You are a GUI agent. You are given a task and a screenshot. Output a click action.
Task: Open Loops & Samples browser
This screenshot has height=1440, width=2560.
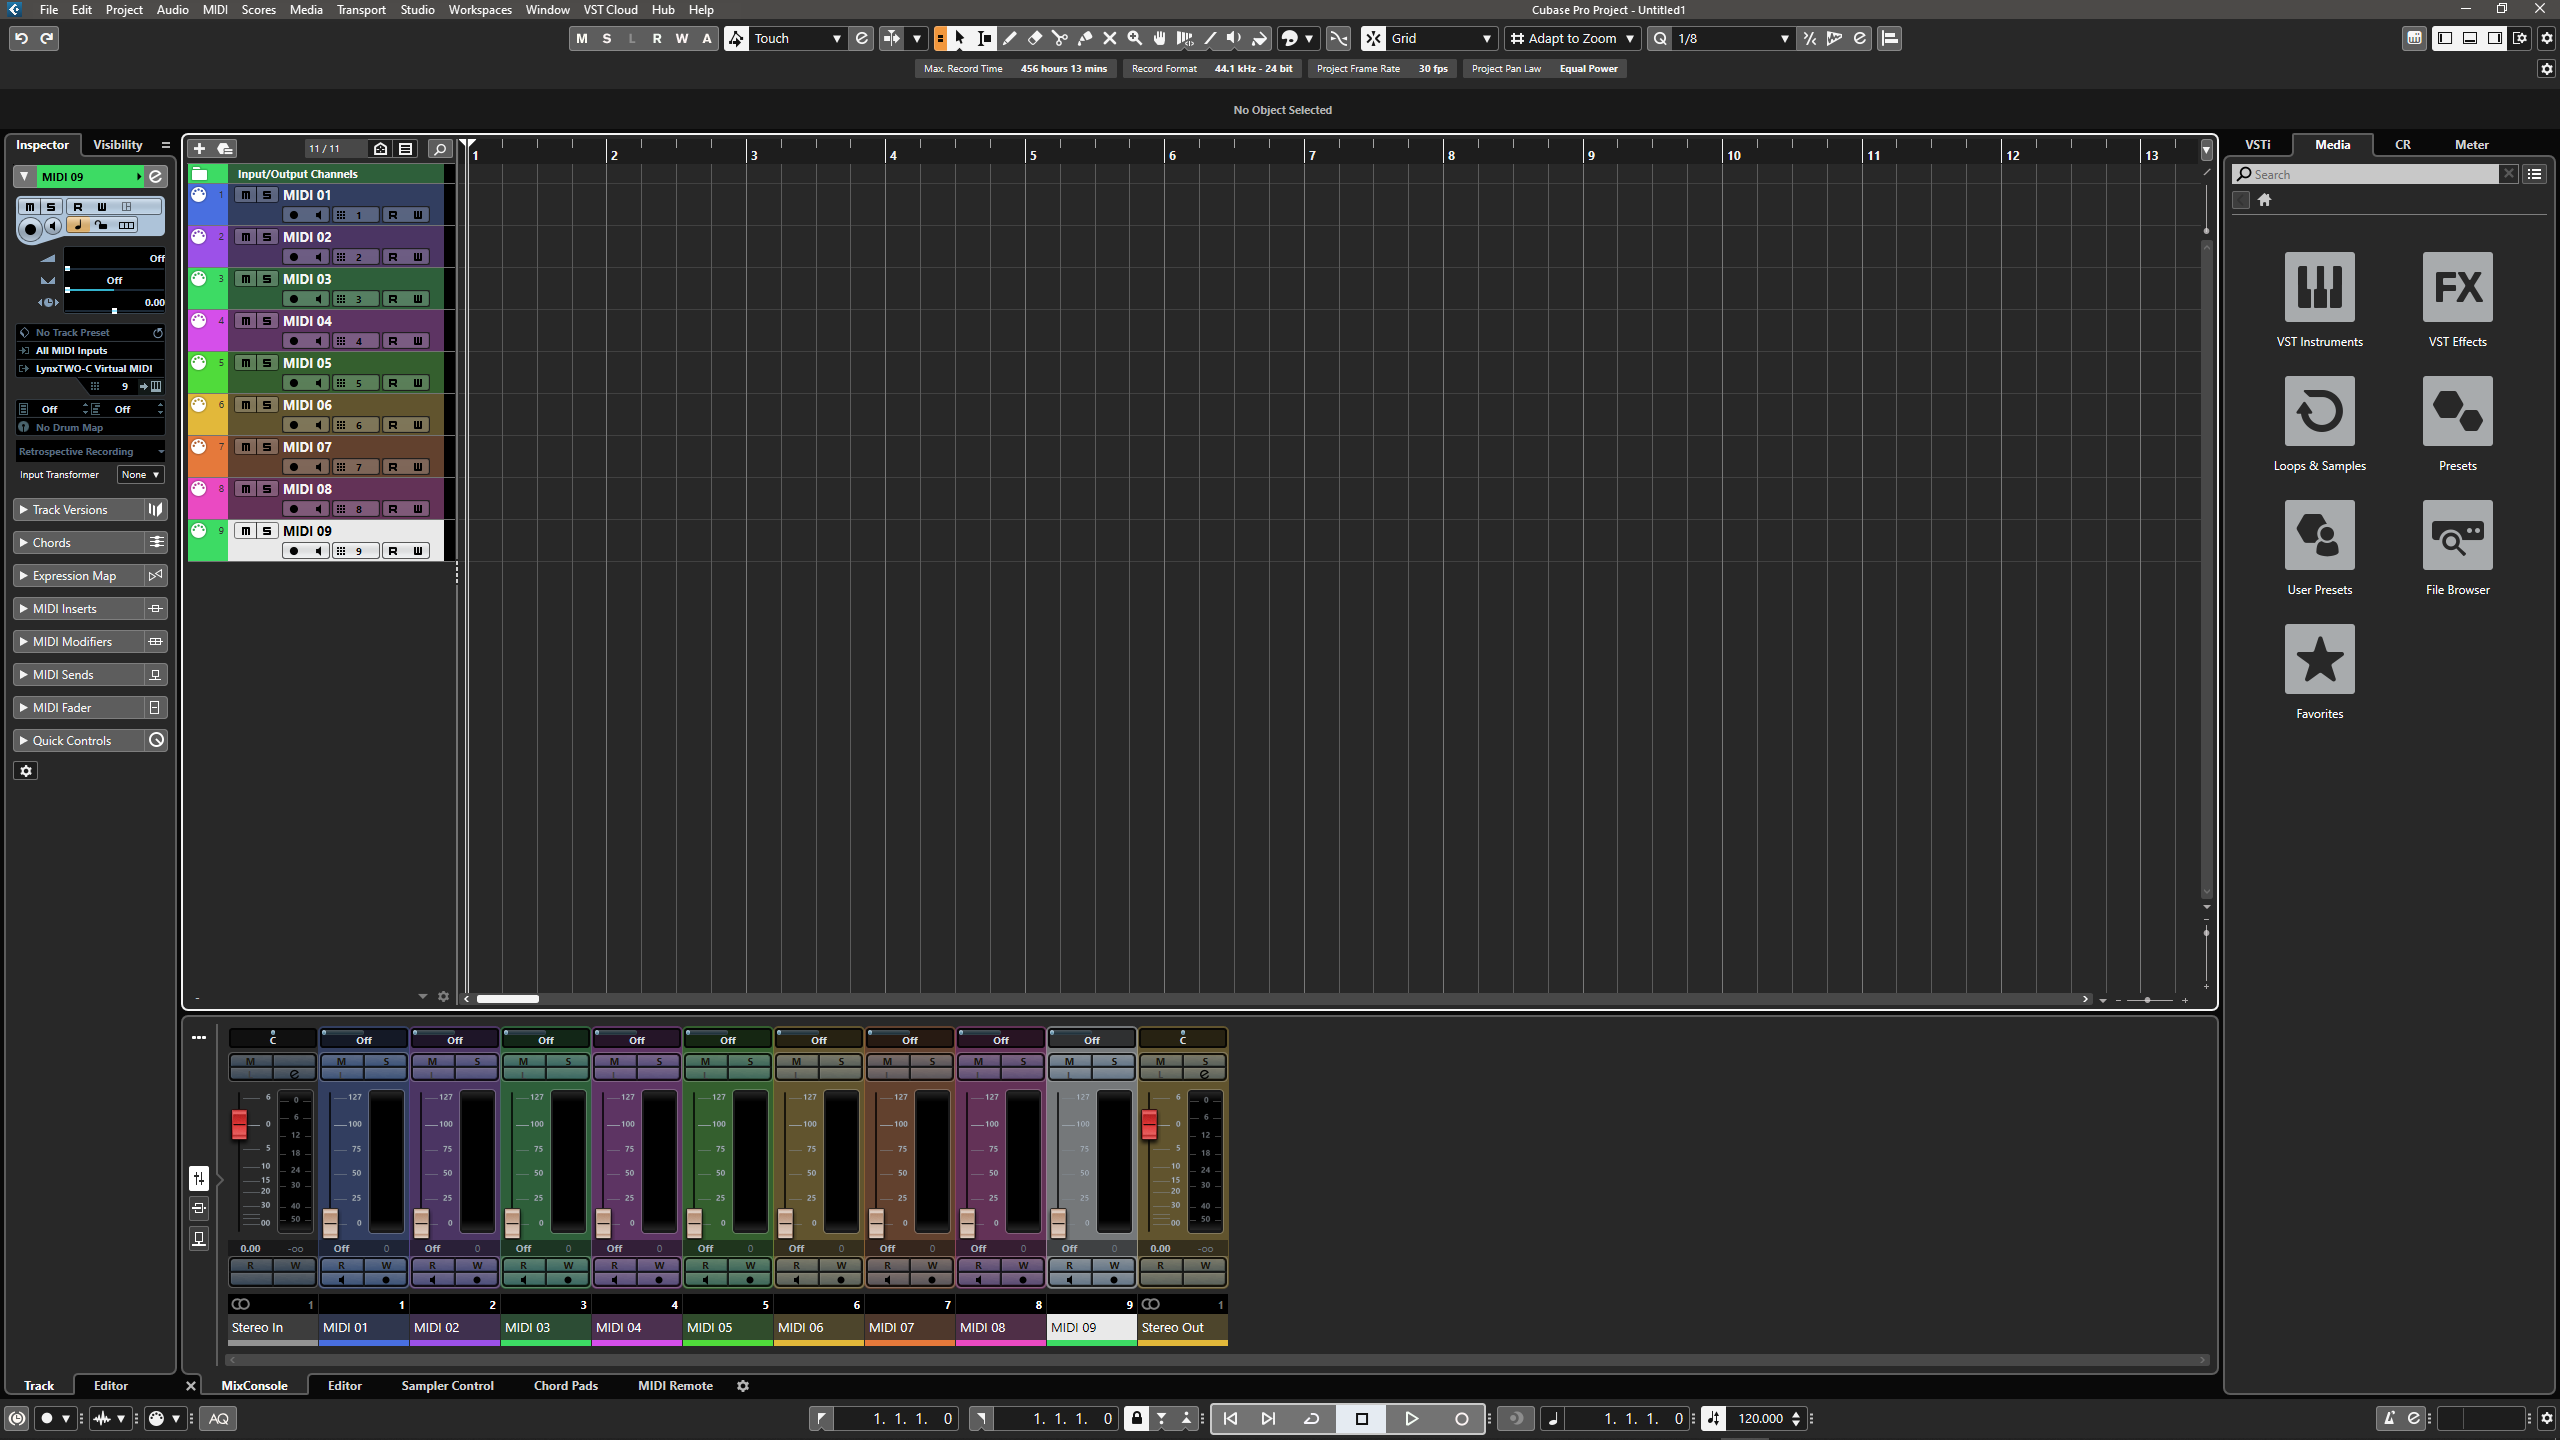point(2319,412)
